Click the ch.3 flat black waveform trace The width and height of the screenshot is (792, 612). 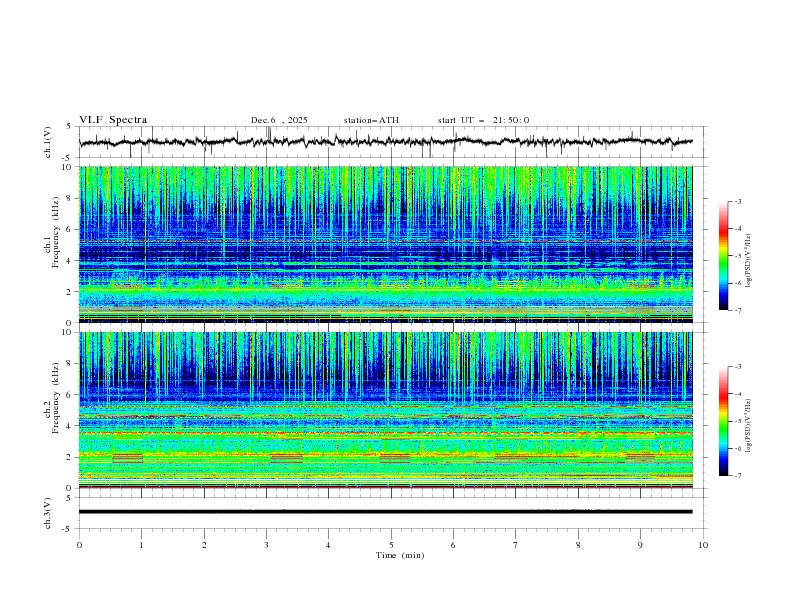coord(385,512)
